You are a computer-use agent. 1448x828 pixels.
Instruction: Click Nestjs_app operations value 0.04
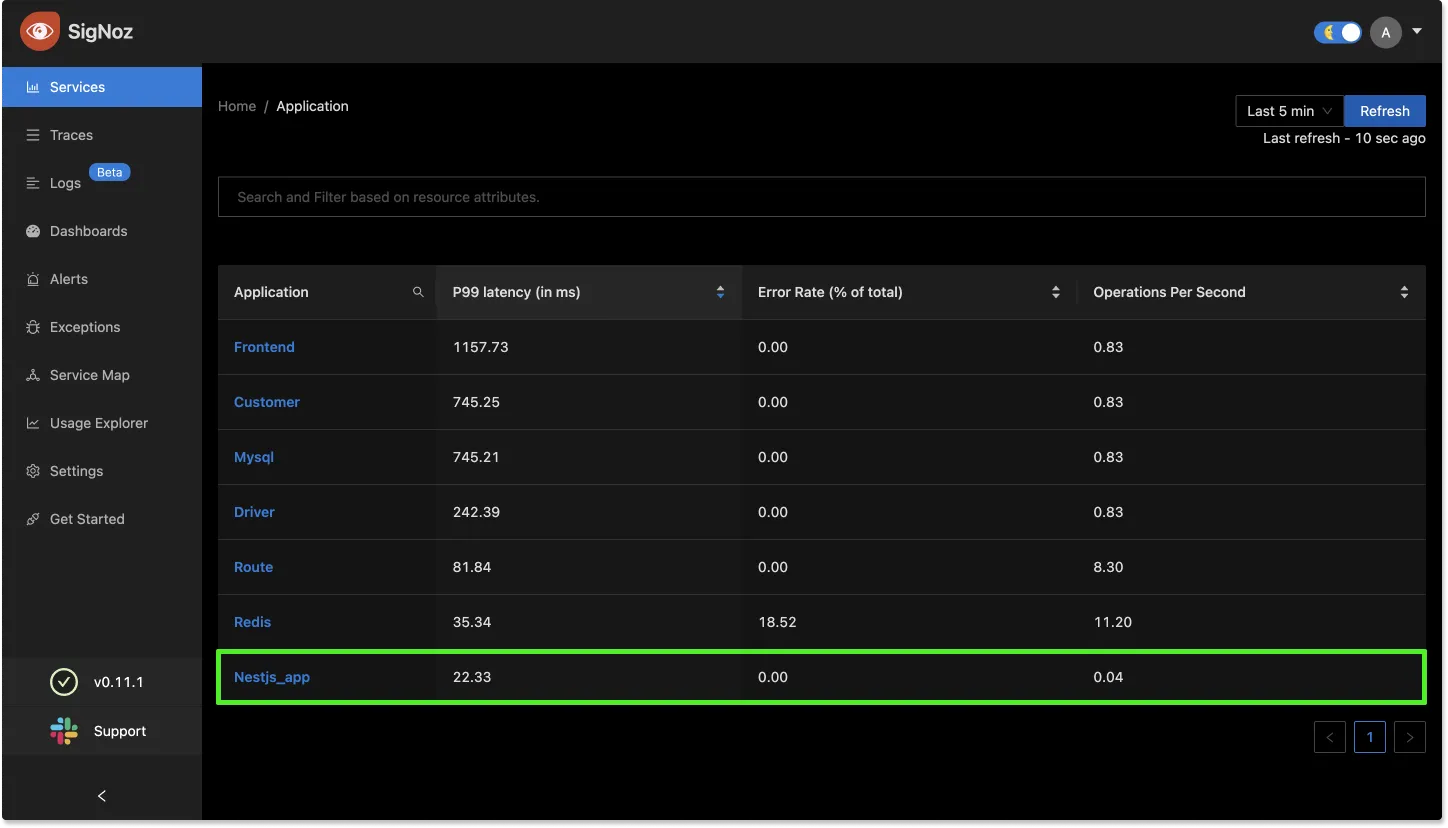[x=1108, y=677]
